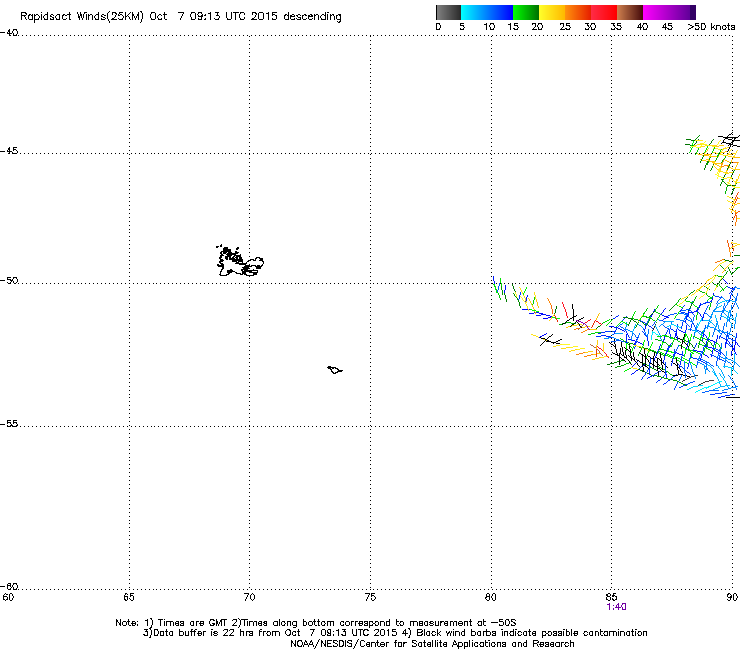Screen dimensions: 740x650
Task: Click the longitude label '65'
Action: (129, 597)
